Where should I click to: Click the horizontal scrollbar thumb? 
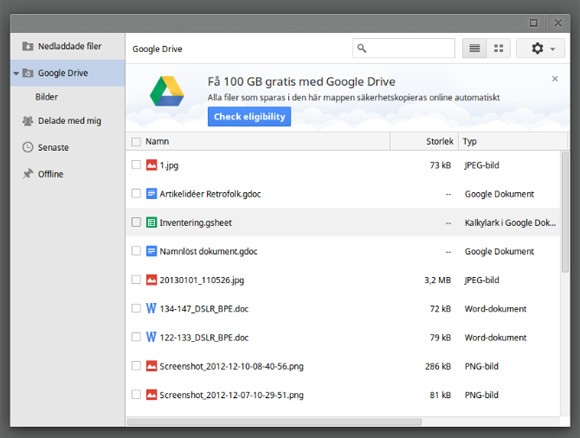click(274, 422)
